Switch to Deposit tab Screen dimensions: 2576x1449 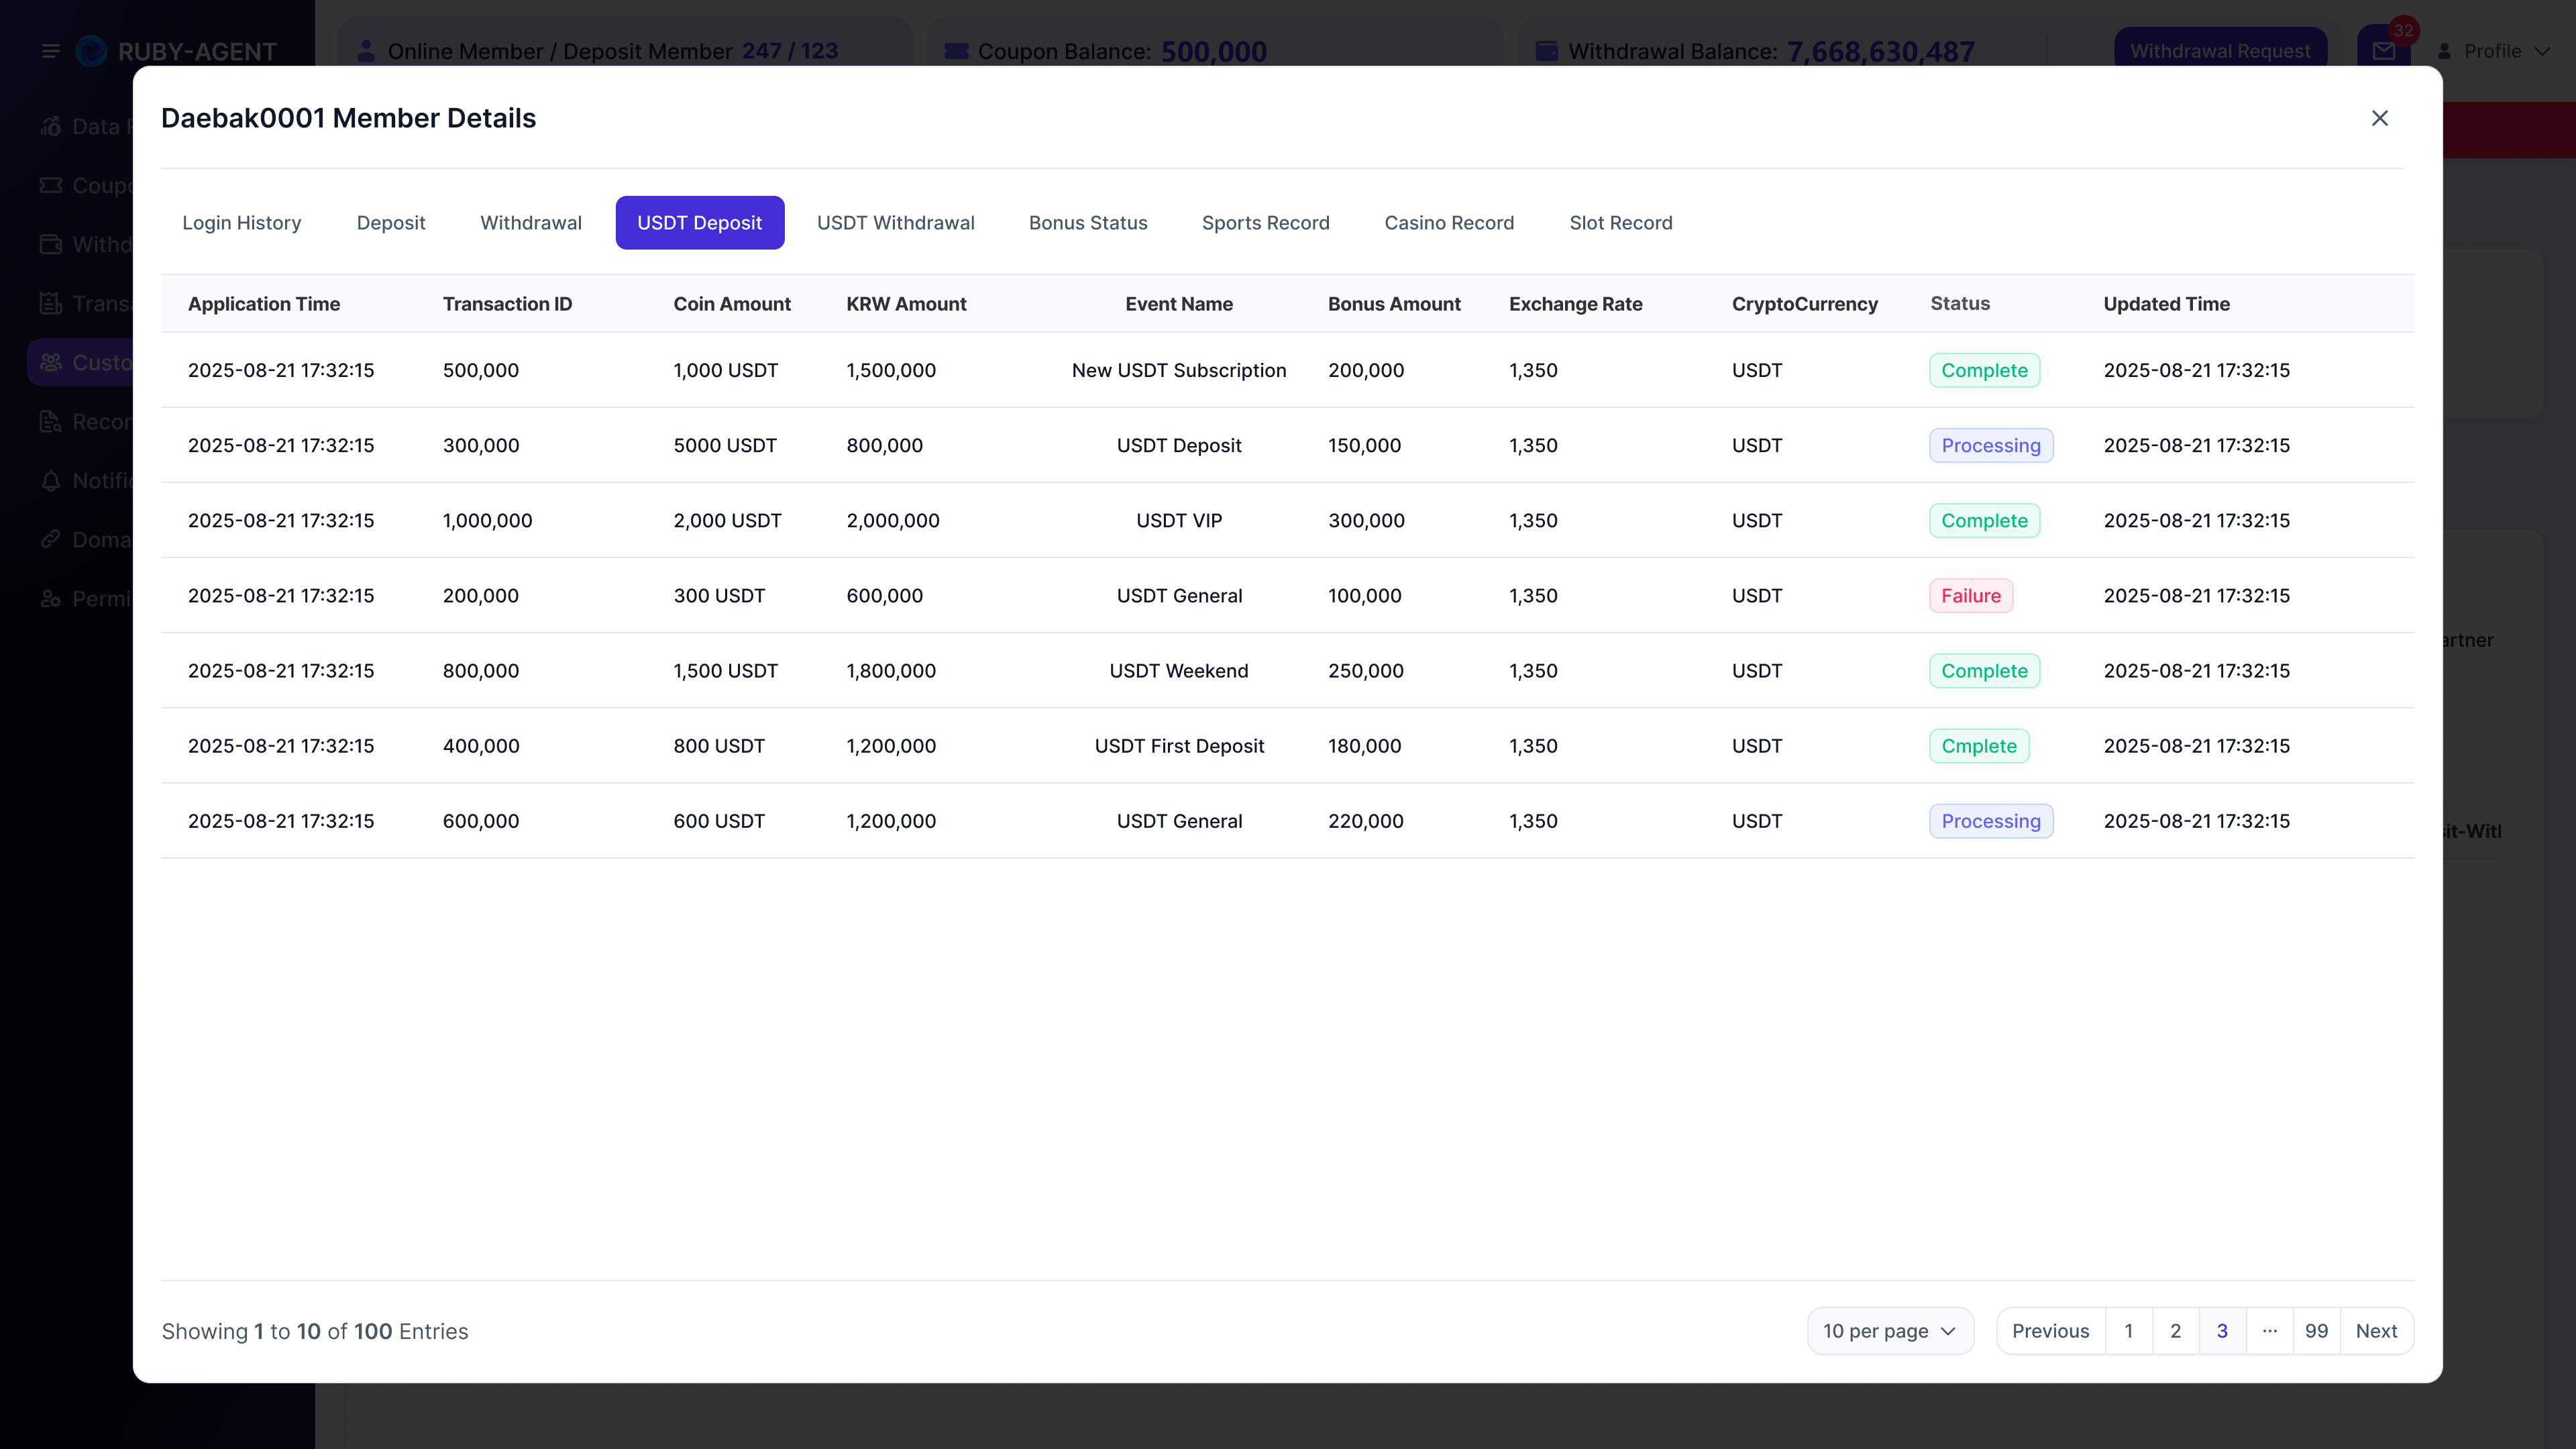point(391,222)
